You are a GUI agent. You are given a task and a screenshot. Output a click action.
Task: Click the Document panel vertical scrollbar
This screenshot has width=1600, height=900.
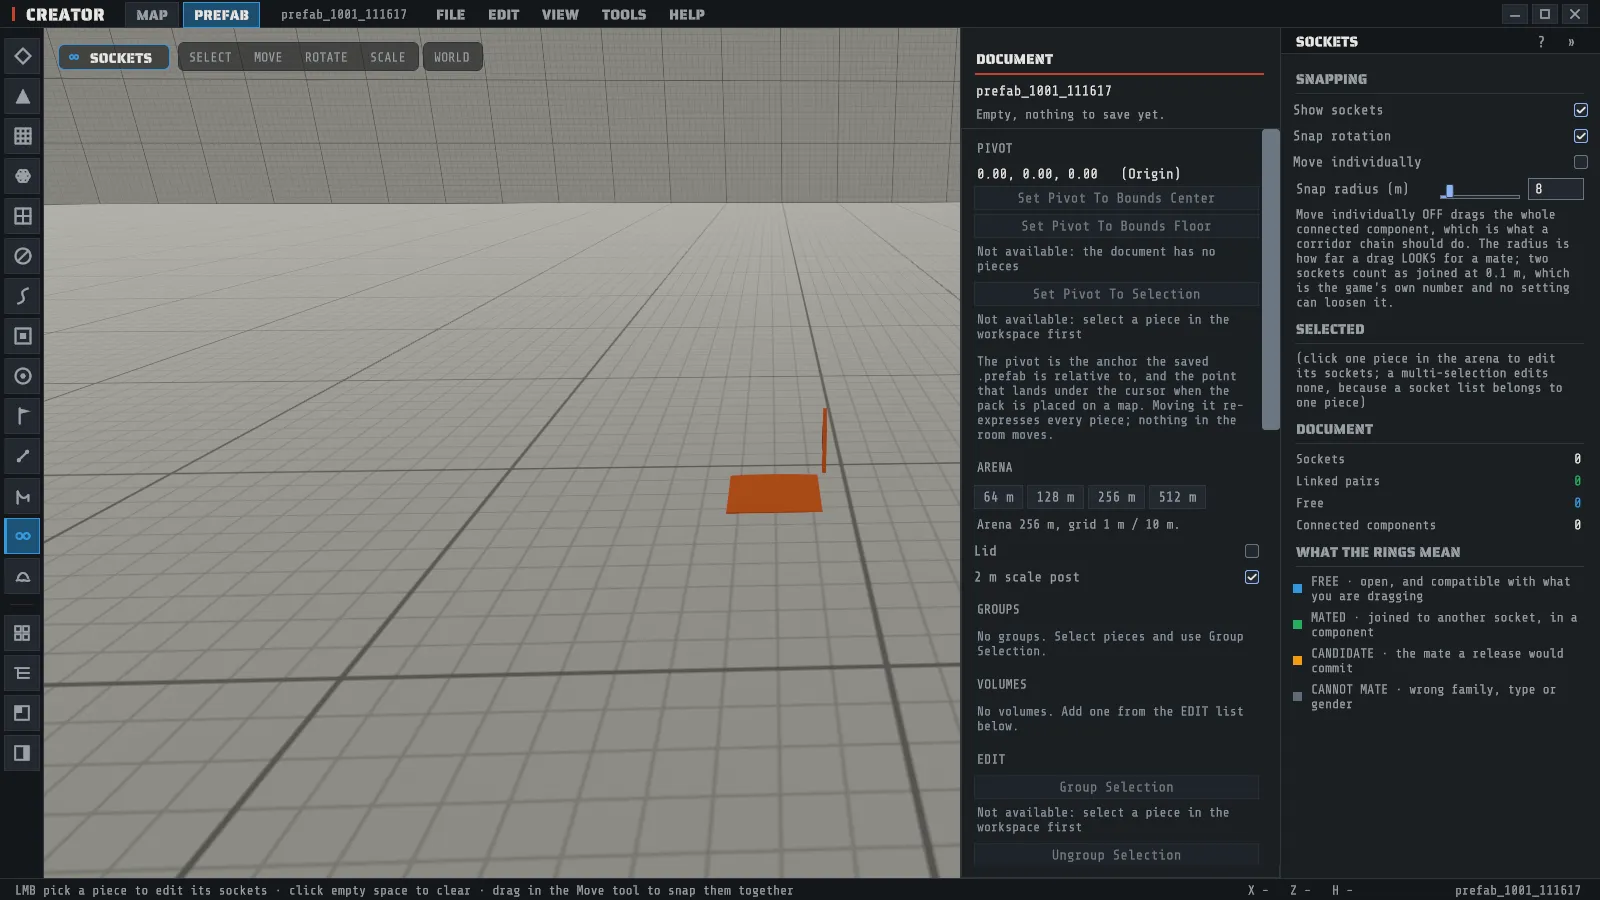coord(1270,280)
